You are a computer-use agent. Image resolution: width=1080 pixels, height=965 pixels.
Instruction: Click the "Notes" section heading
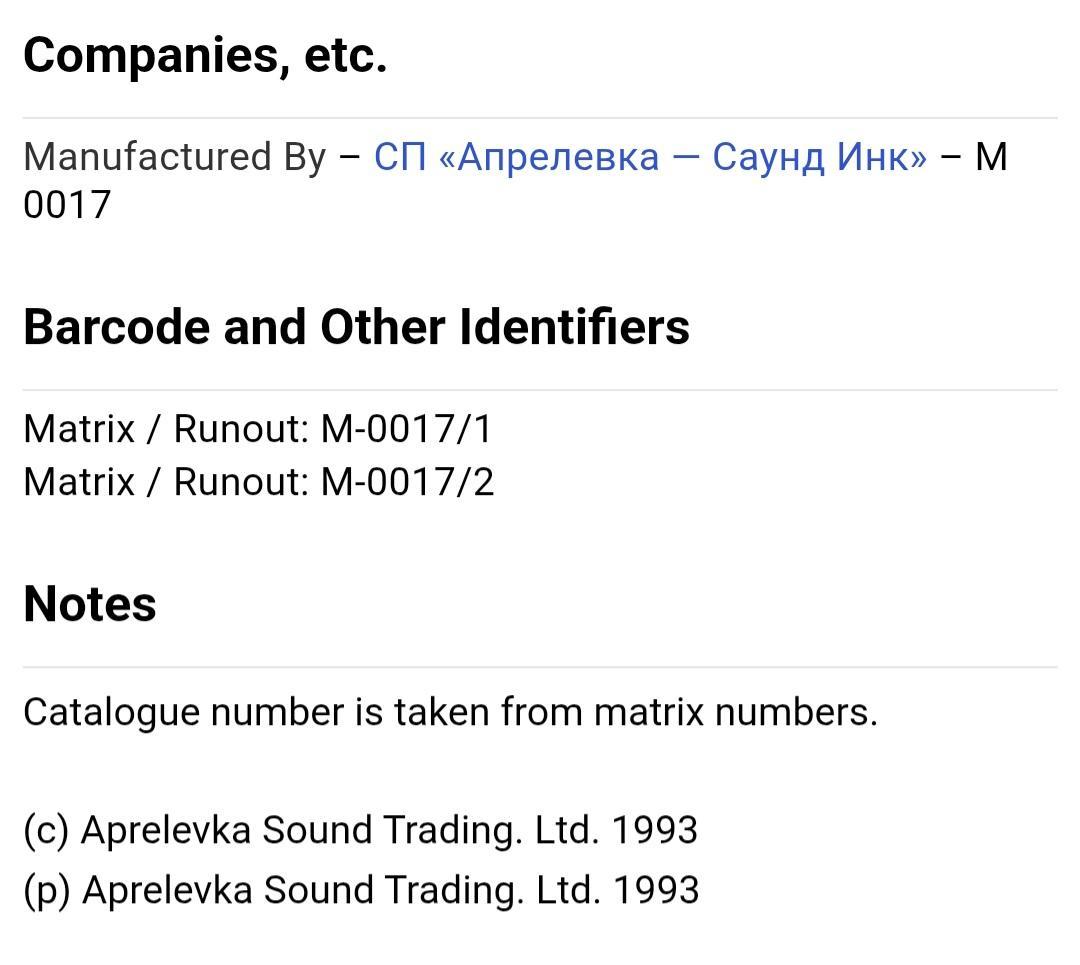(90, 604)
